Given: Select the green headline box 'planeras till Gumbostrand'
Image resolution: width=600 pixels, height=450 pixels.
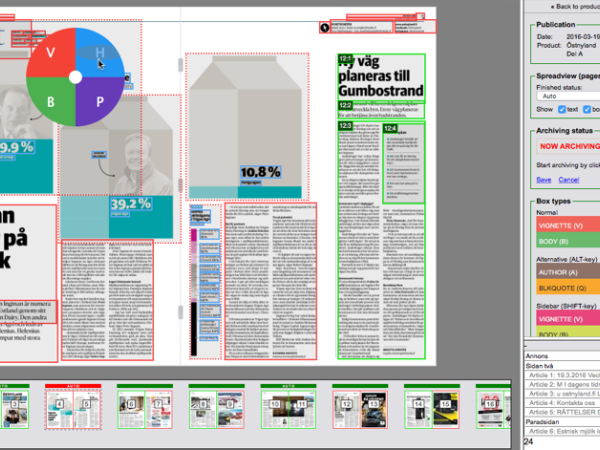Looking at the screenshot, I should (x=381, y=78).
